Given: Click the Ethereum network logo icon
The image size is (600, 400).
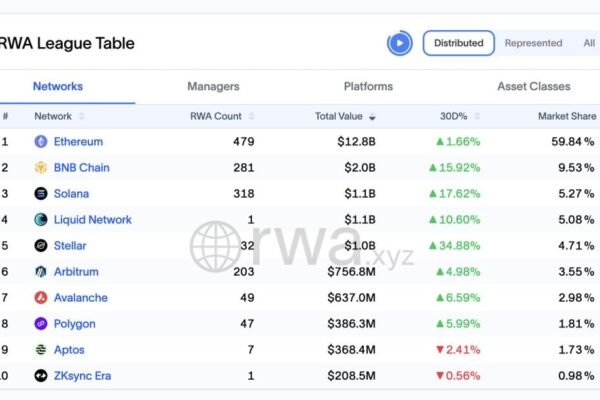Looking at the screenshot, I should 41,142.
